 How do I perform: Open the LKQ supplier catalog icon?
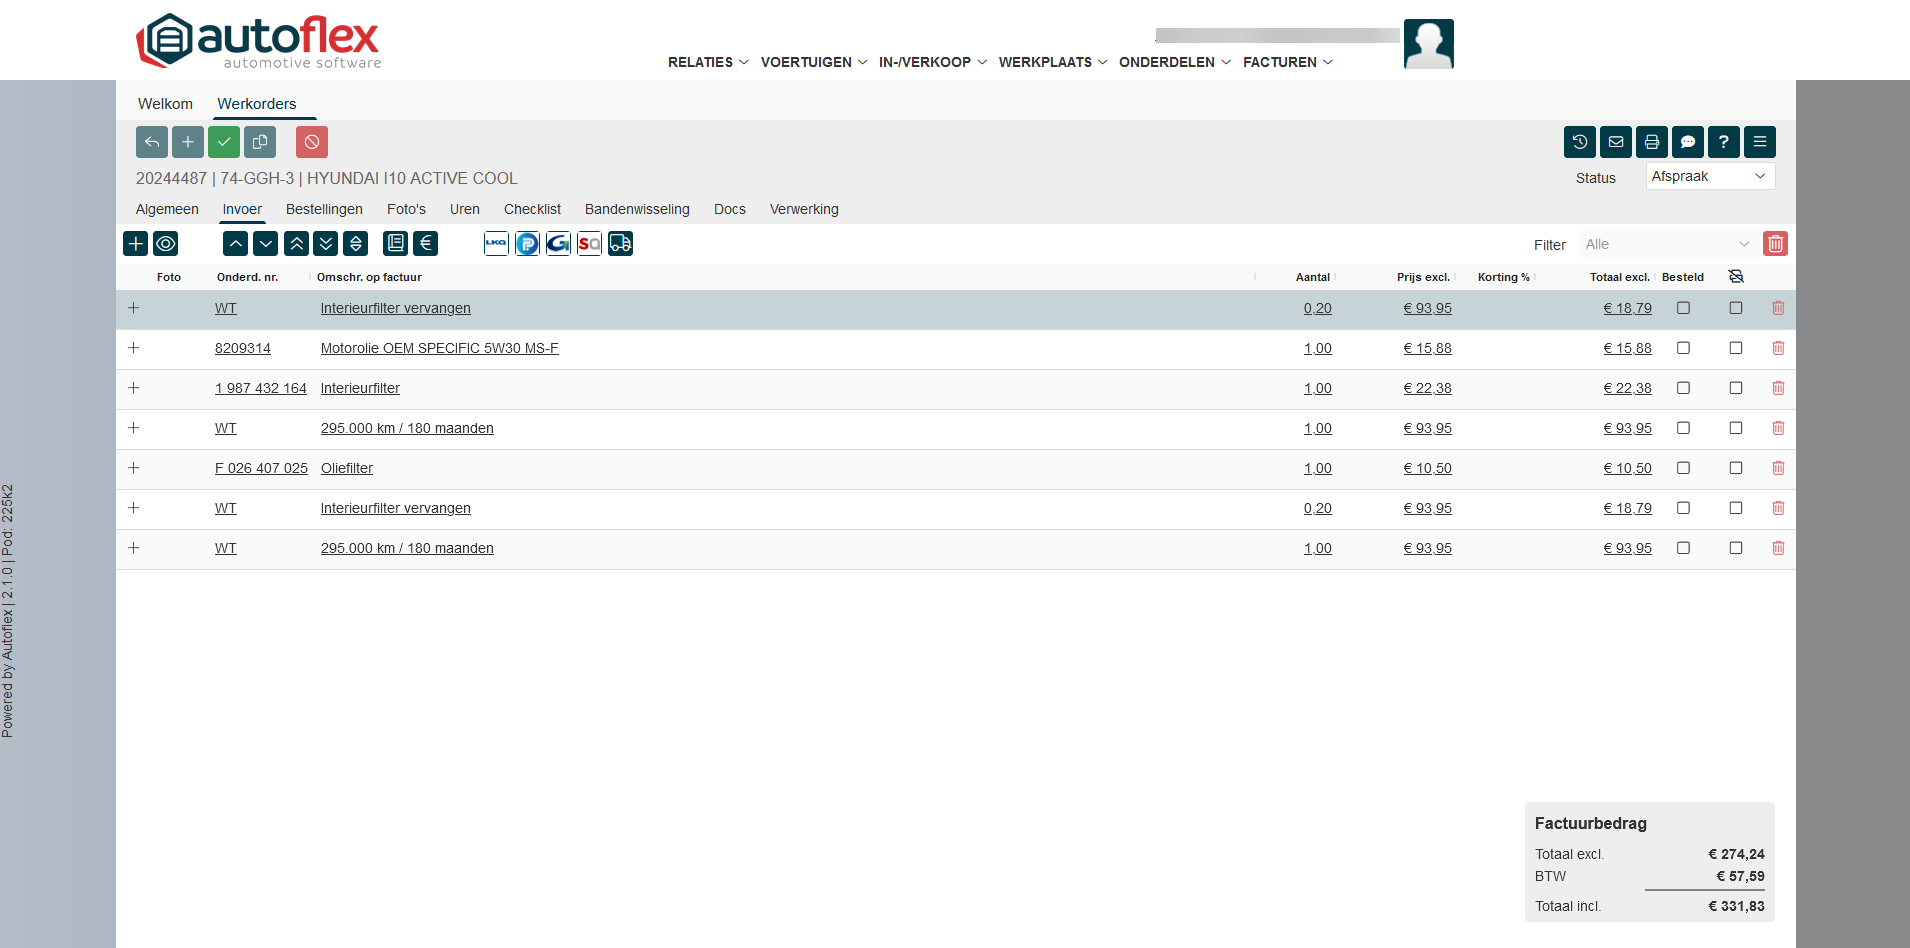pyautogui.click(x=496, y=243)
